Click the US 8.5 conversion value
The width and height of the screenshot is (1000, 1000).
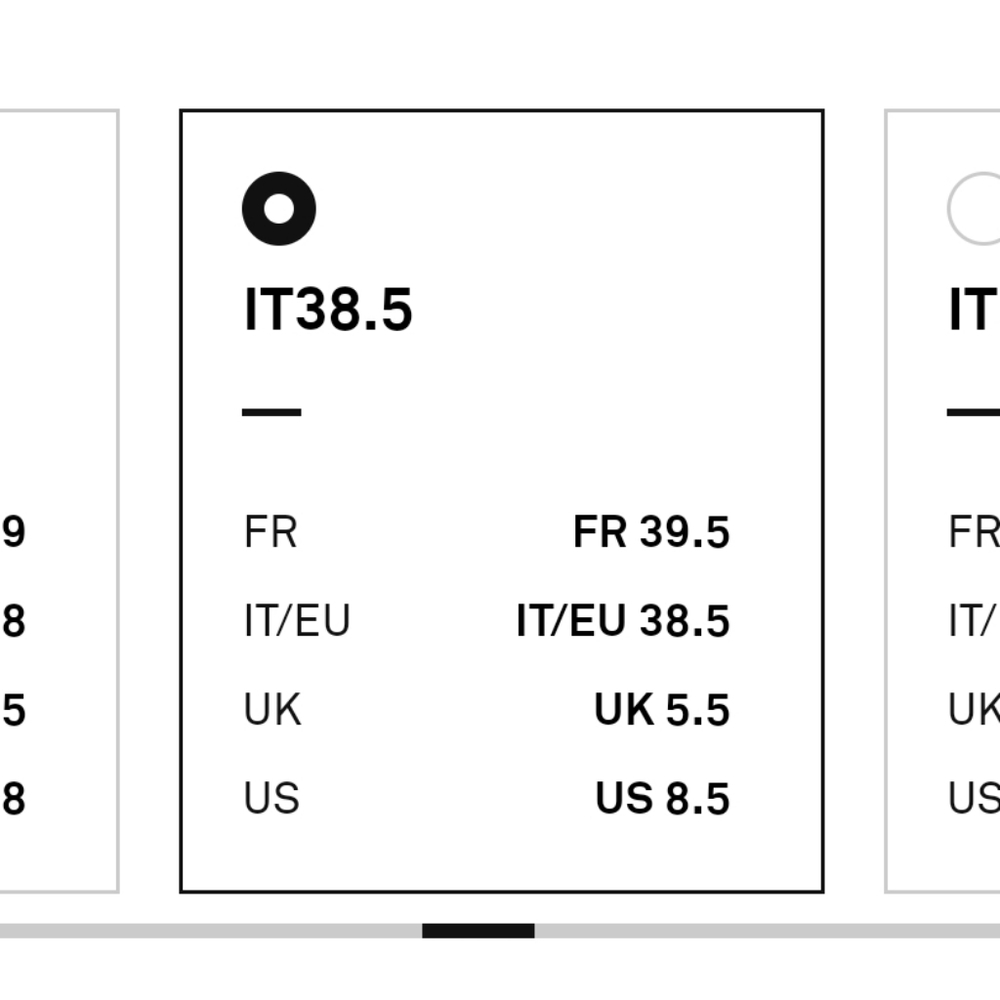(662, 799)
